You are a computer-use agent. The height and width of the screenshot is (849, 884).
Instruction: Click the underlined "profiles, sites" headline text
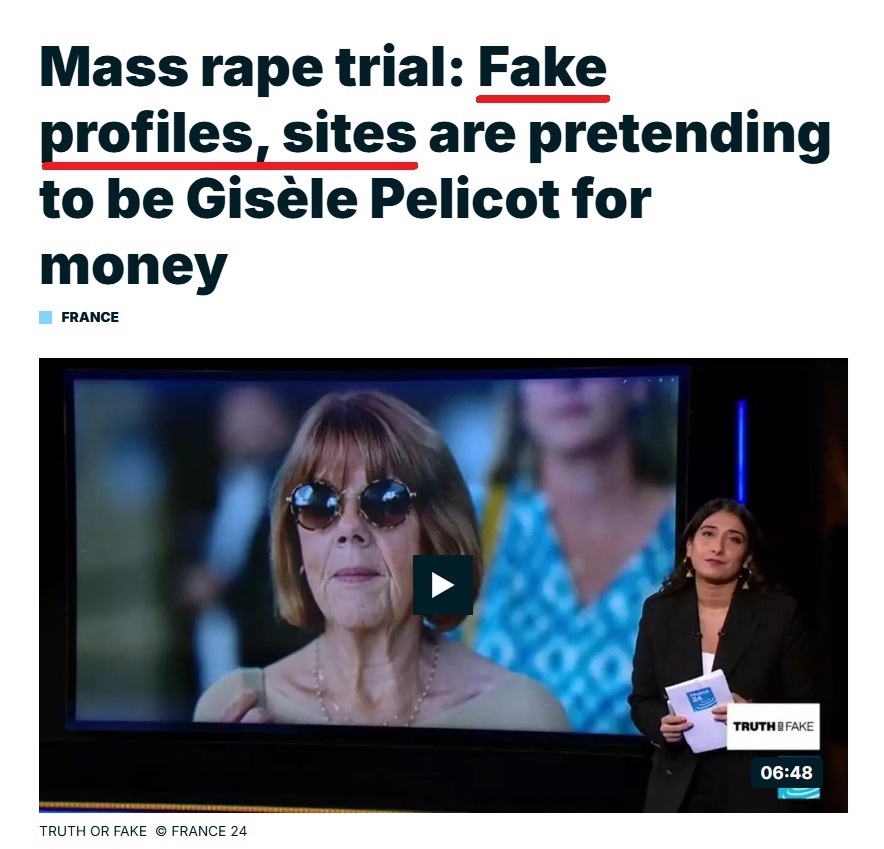pyautogui.click(x=228, y=134)
